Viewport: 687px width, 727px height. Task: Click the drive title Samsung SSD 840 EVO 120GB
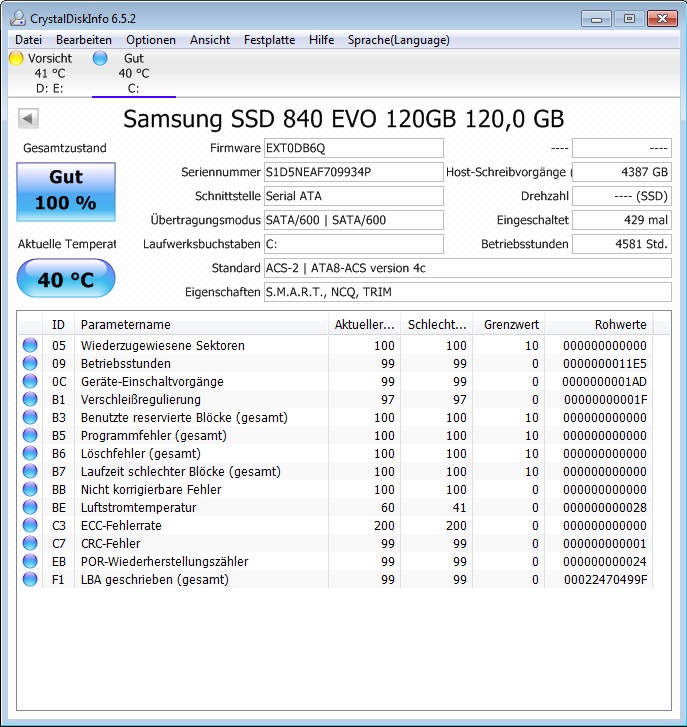tap(344, 119)
